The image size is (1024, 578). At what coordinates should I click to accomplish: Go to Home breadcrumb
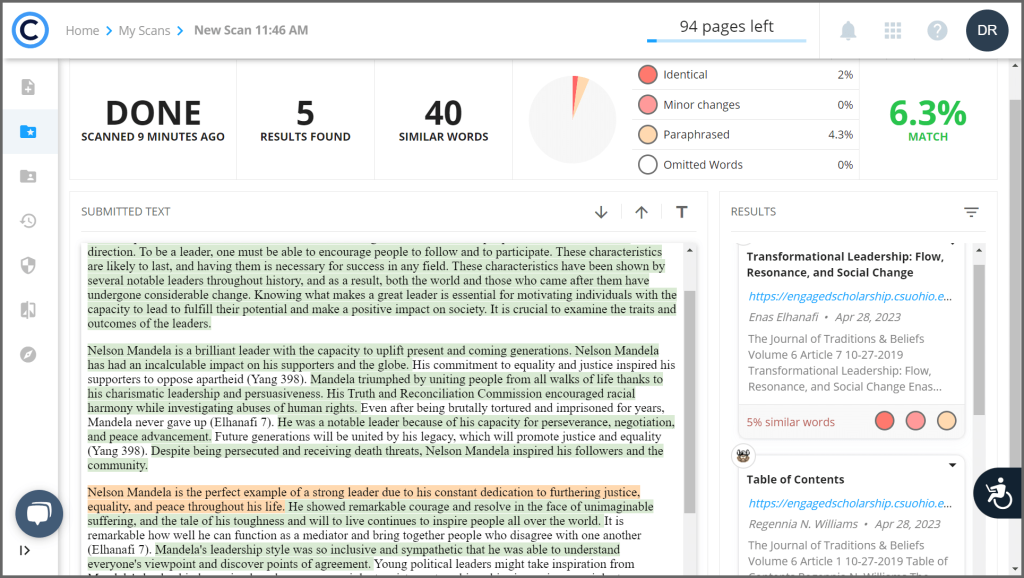[82, 31]
